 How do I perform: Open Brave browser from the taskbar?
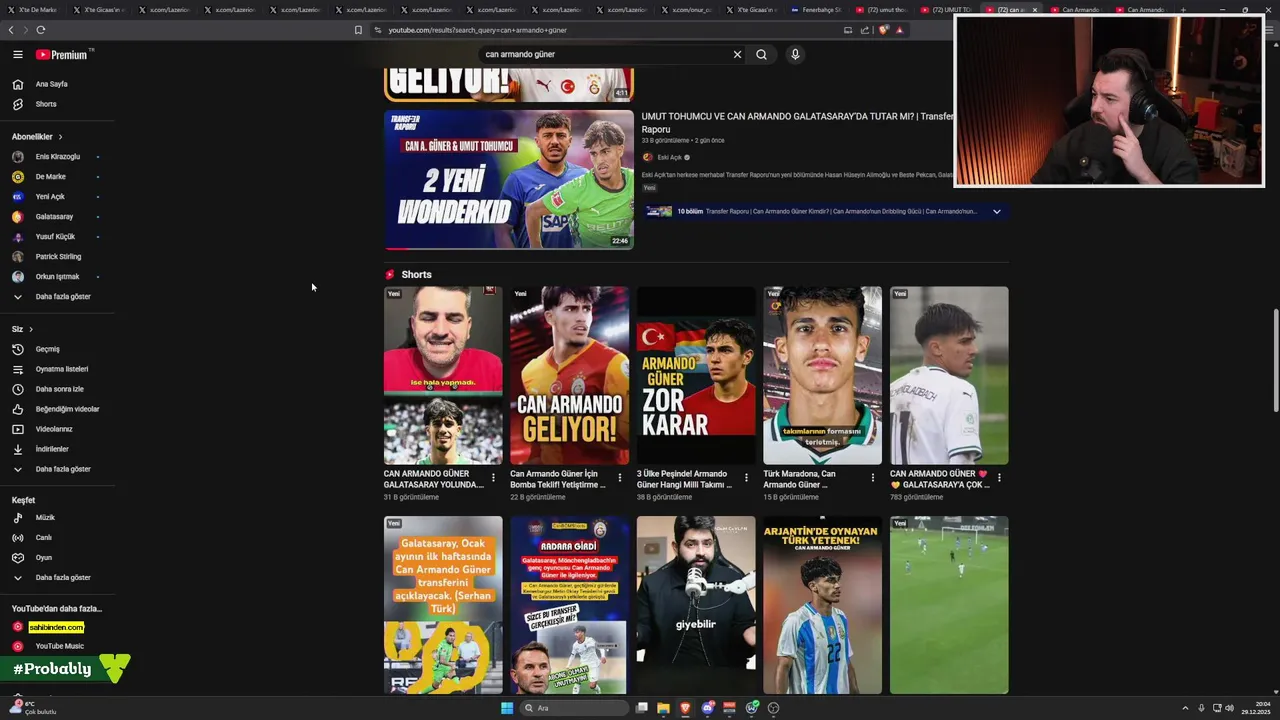[x=685, y=708]
